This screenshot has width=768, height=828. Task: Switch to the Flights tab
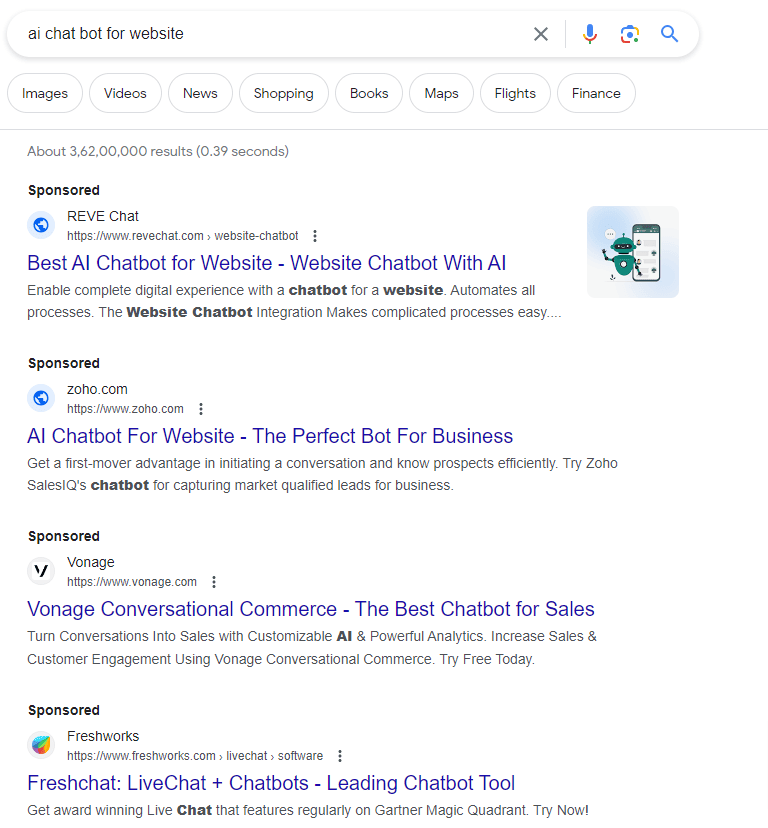515,93
